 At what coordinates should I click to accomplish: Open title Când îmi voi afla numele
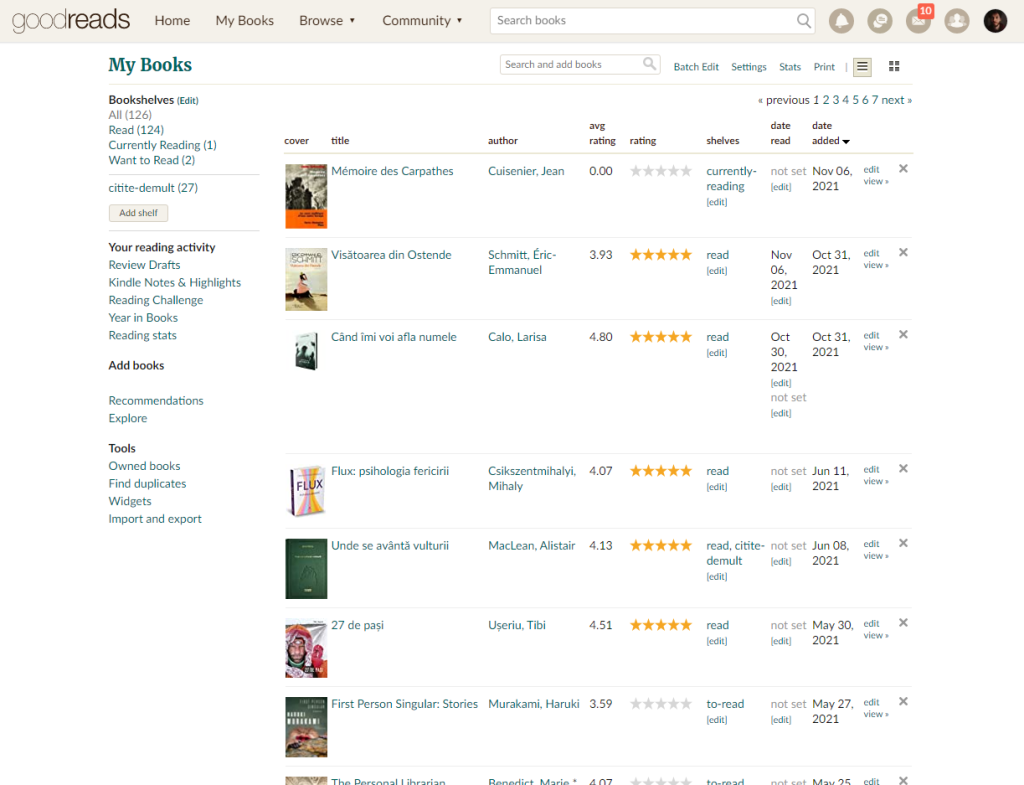click(393, 337)
